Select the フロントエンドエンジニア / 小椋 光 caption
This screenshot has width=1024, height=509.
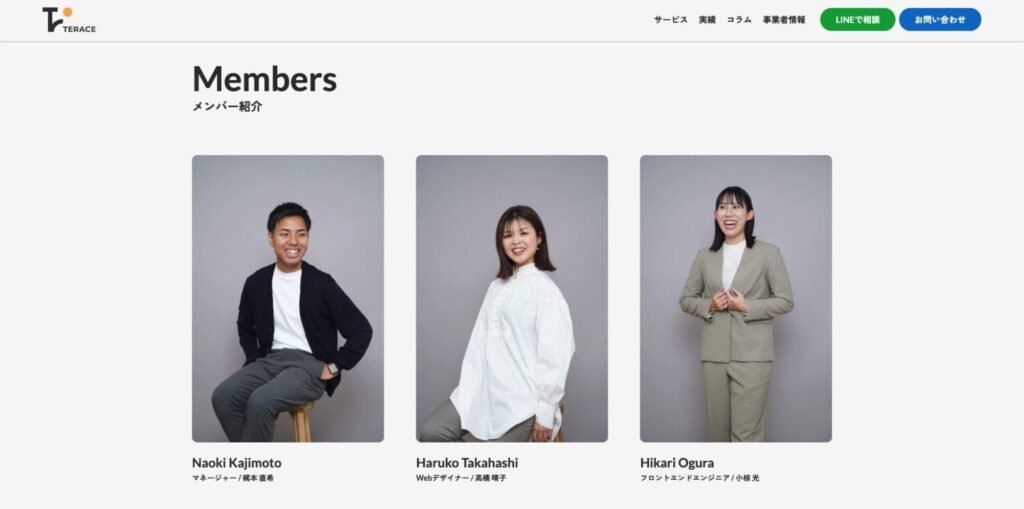[x=699, y=478]
